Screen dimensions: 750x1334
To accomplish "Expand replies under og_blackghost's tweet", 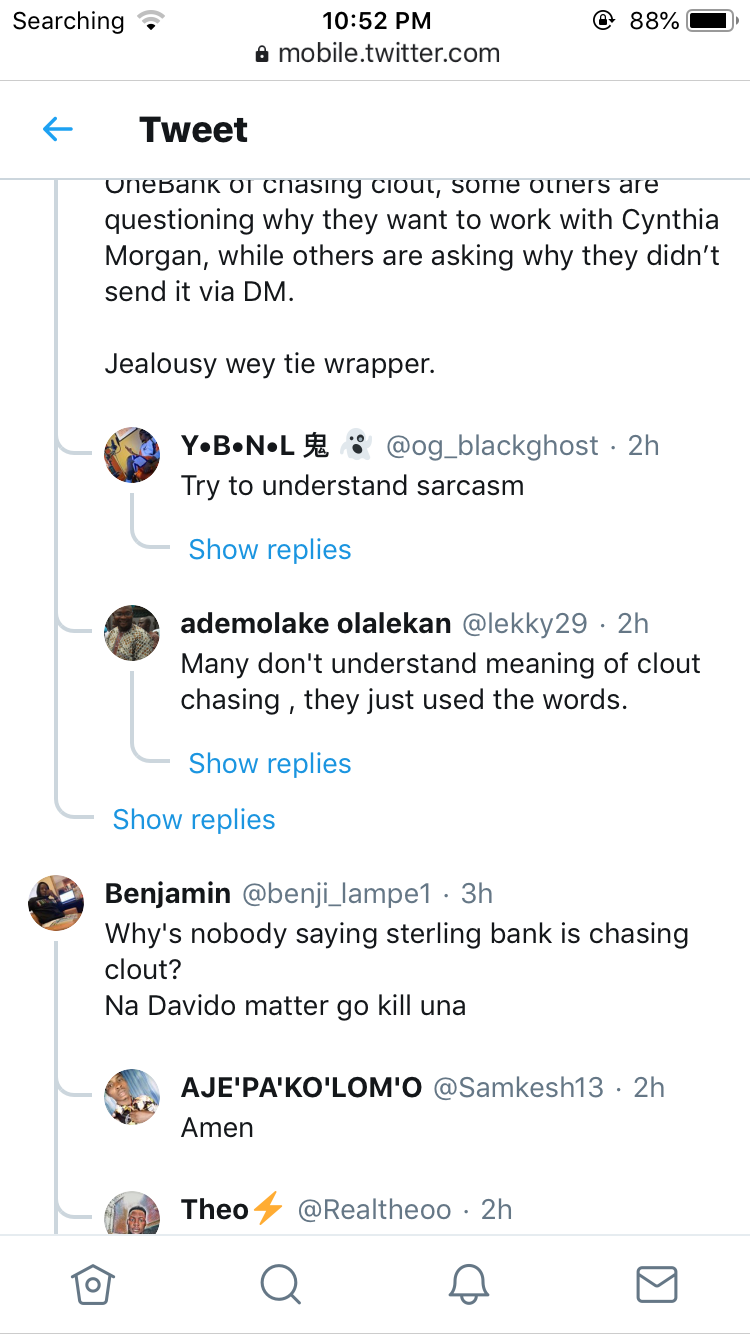I will click(270, 550).
